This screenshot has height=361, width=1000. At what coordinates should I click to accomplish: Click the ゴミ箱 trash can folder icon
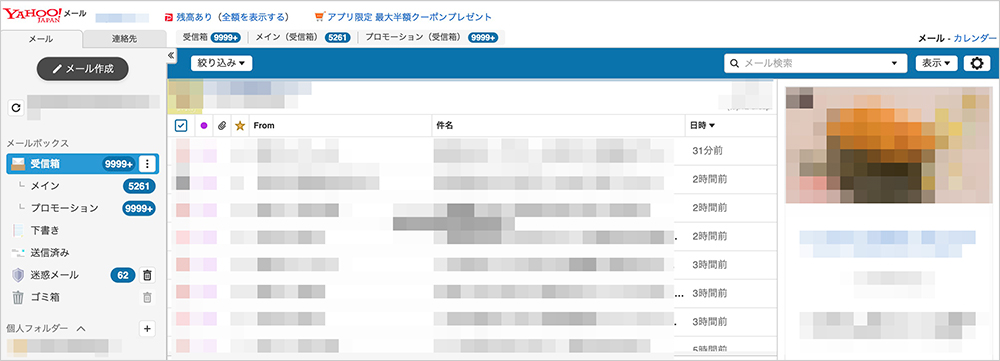click(18, 297)
